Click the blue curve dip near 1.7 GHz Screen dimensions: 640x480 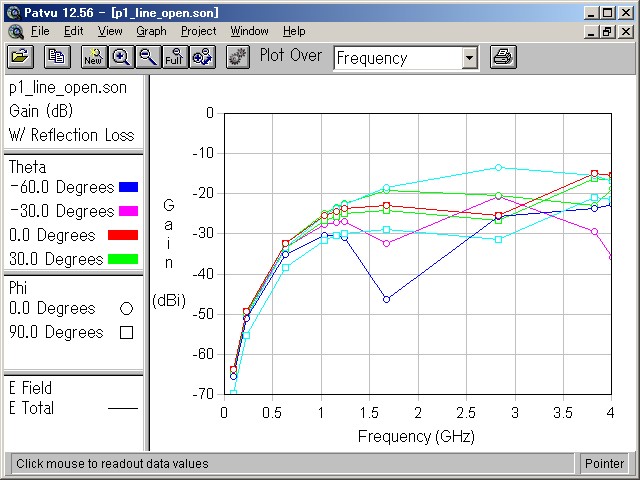[x=387, y=299]
